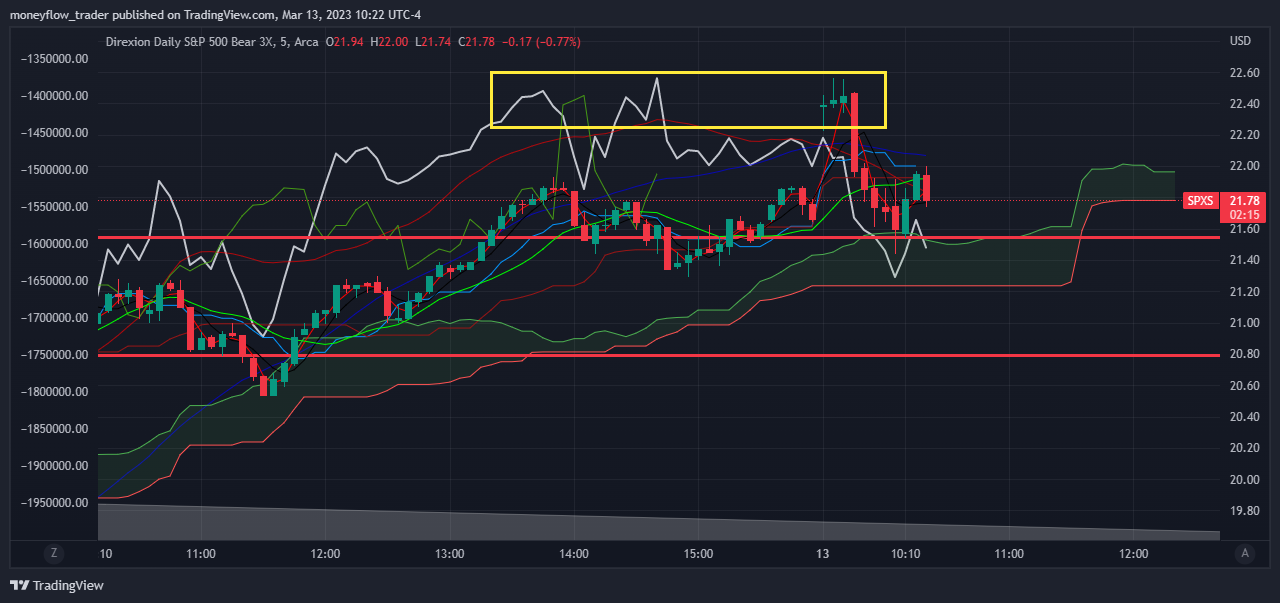
Task: Click the 22.60 price axis label
Action: (x=1244, y=73)
